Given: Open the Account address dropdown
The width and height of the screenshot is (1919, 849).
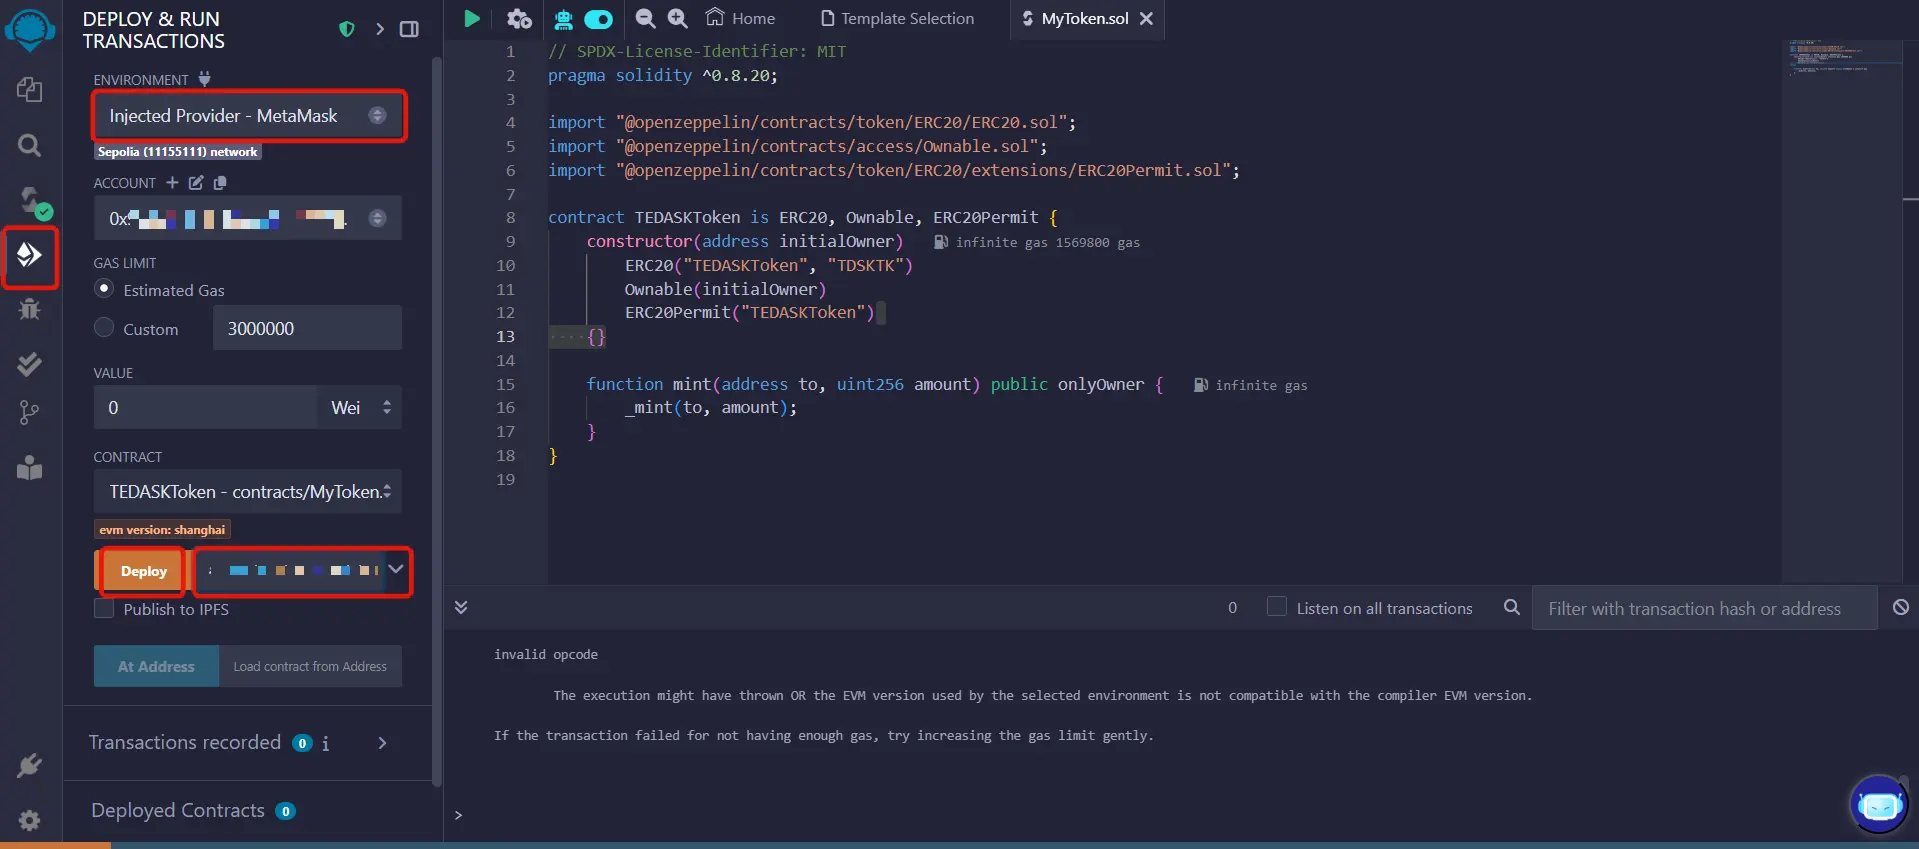Looking at the screenshot, I should (249, 218).
